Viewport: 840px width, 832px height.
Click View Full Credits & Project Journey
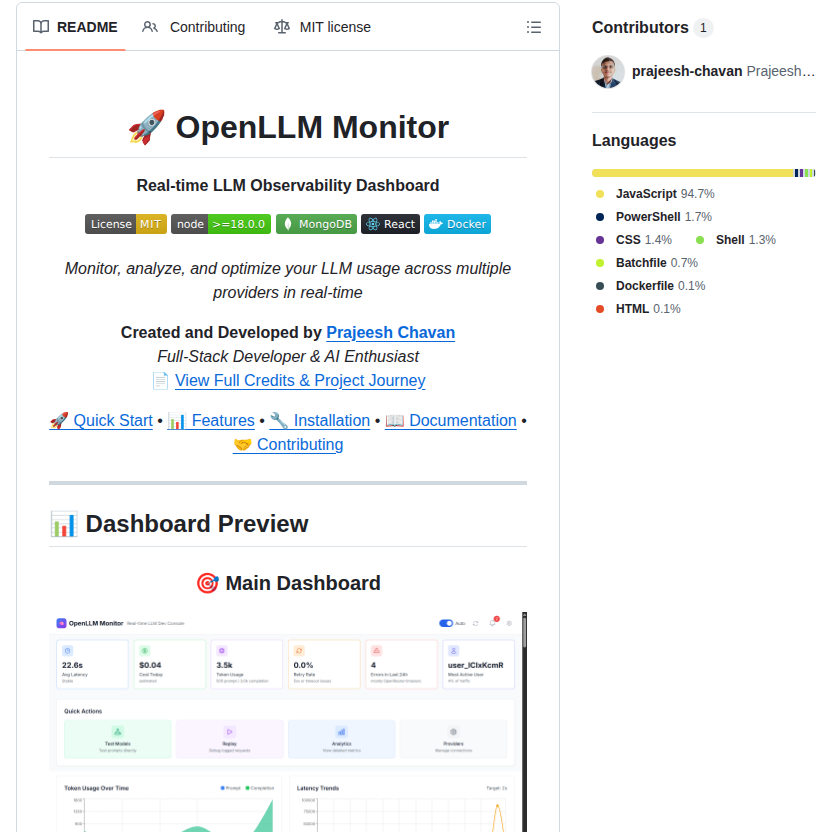(300, 381)
